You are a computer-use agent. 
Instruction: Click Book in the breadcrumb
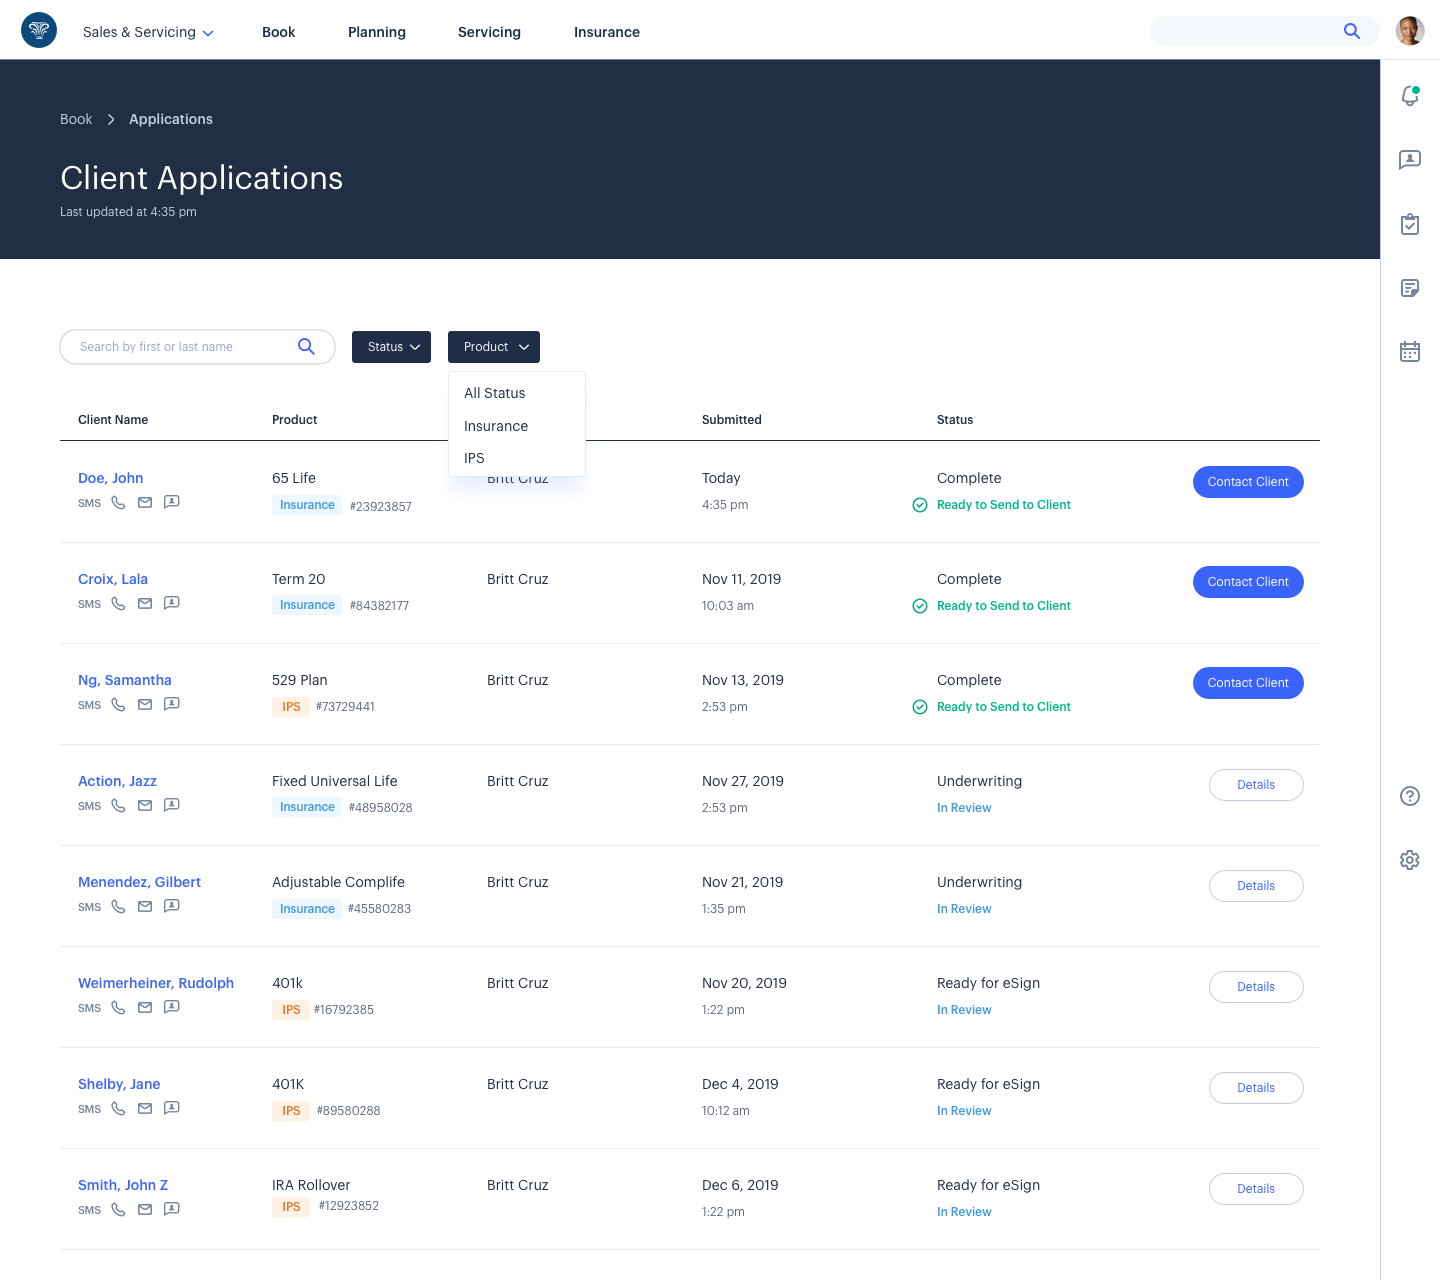click(76, 119)
